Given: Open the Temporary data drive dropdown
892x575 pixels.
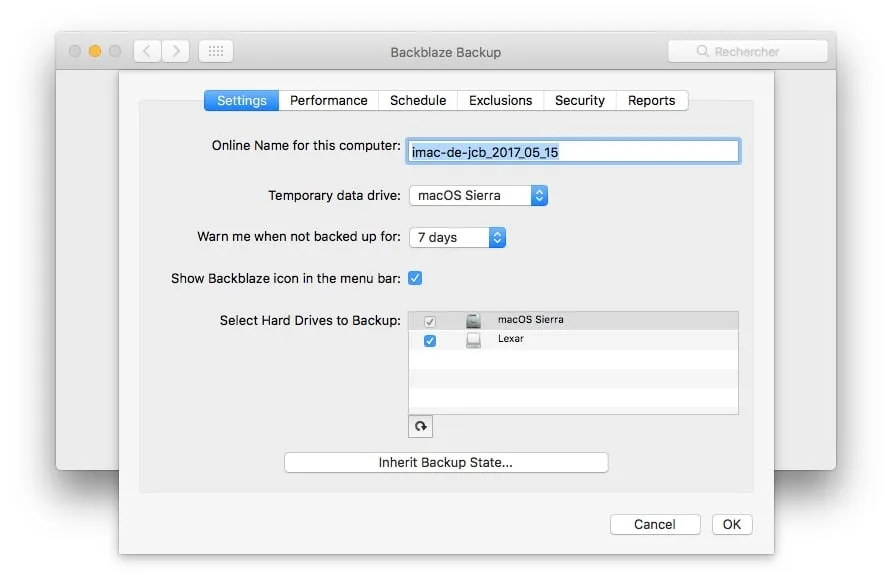Looking at the screenshot, I should [478, 196].
